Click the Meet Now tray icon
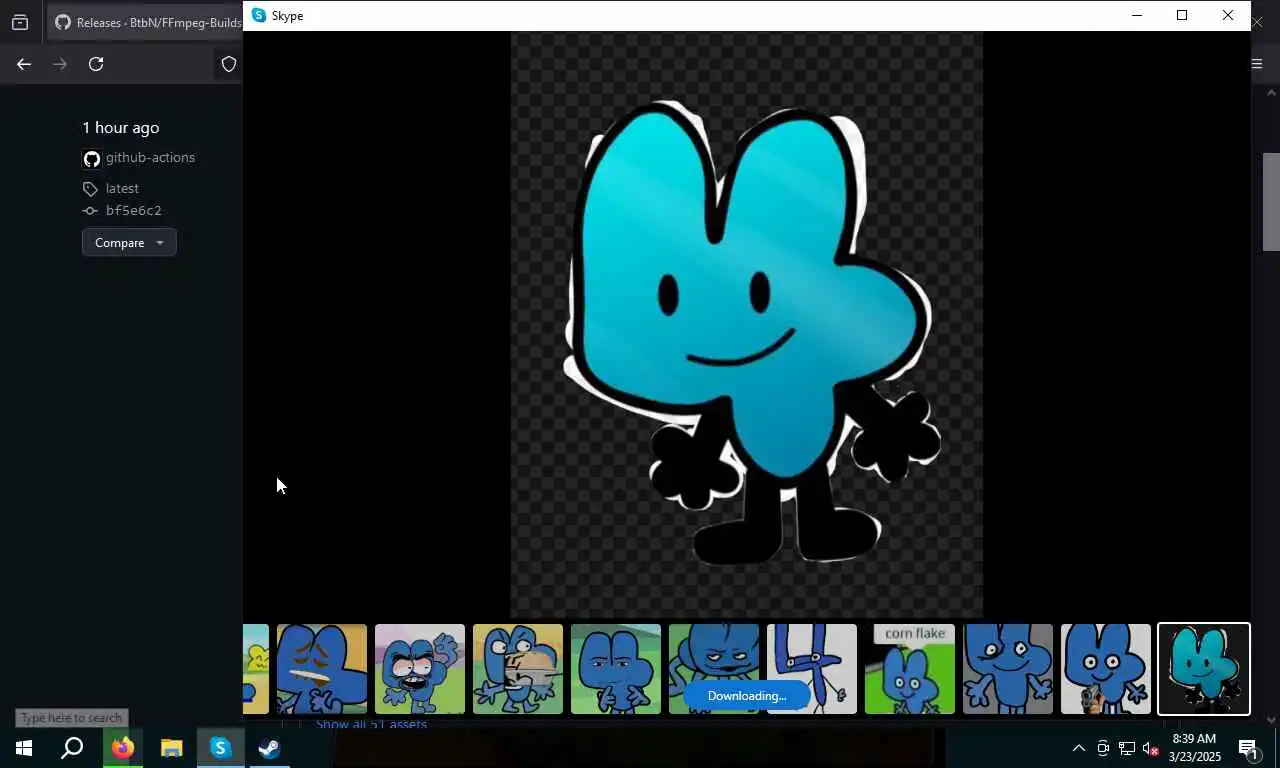The height and width of the screenshot is (768, 1280). point(1103,748)
